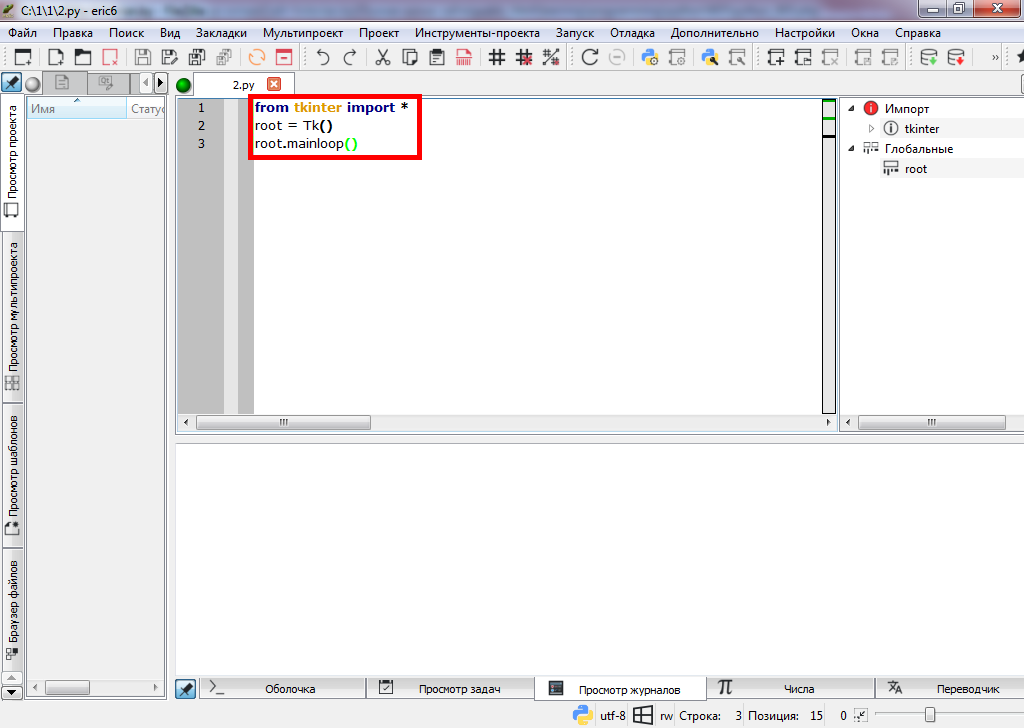
Task: Open the Отладка menu
Action: click(x=632, y=33)
